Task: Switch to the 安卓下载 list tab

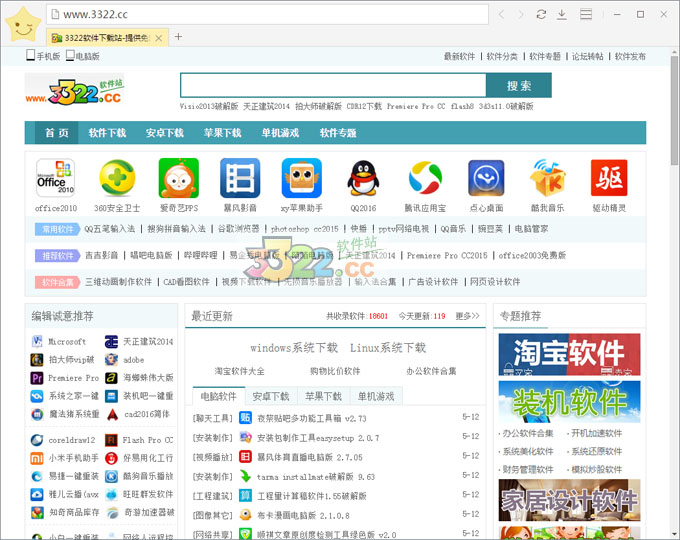Action: pos(271,396)
